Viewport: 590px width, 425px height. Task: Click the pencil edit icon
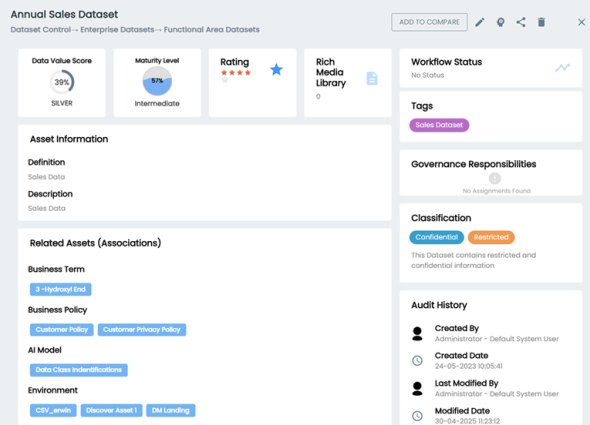(x=480, y=22)
